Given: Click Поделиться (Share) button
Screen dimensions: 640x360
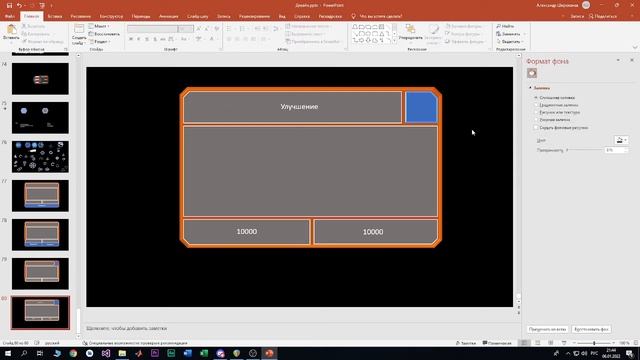Looking at the screenshot, I should coord(603,16).
